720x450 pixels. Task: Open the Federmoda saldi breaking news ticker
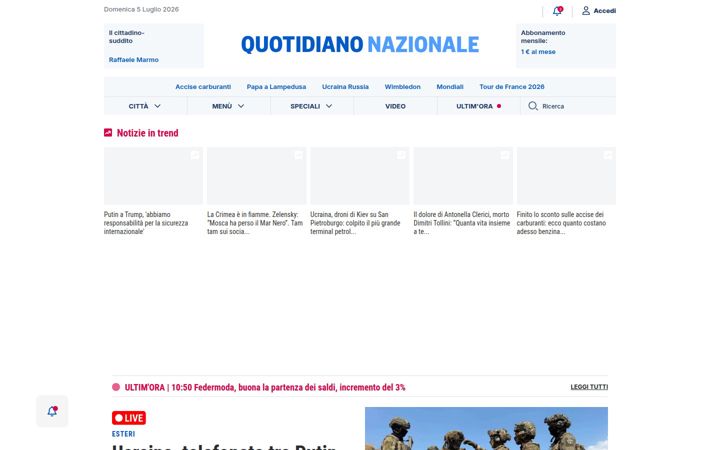tap(265, 388)
